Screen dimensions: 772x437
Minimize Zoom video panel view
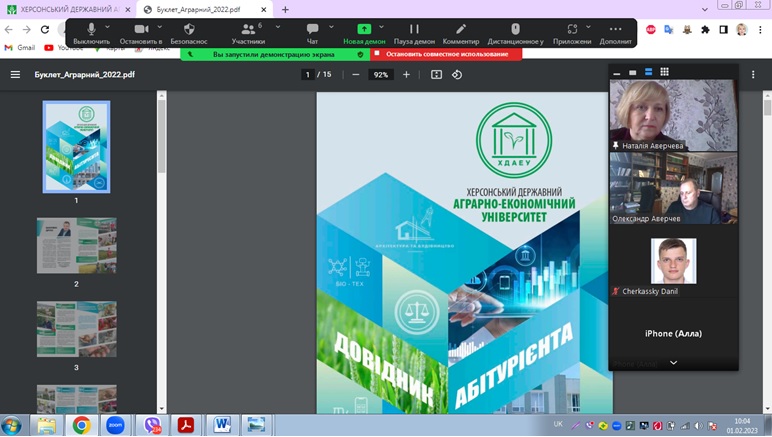(x=617, y=73)
